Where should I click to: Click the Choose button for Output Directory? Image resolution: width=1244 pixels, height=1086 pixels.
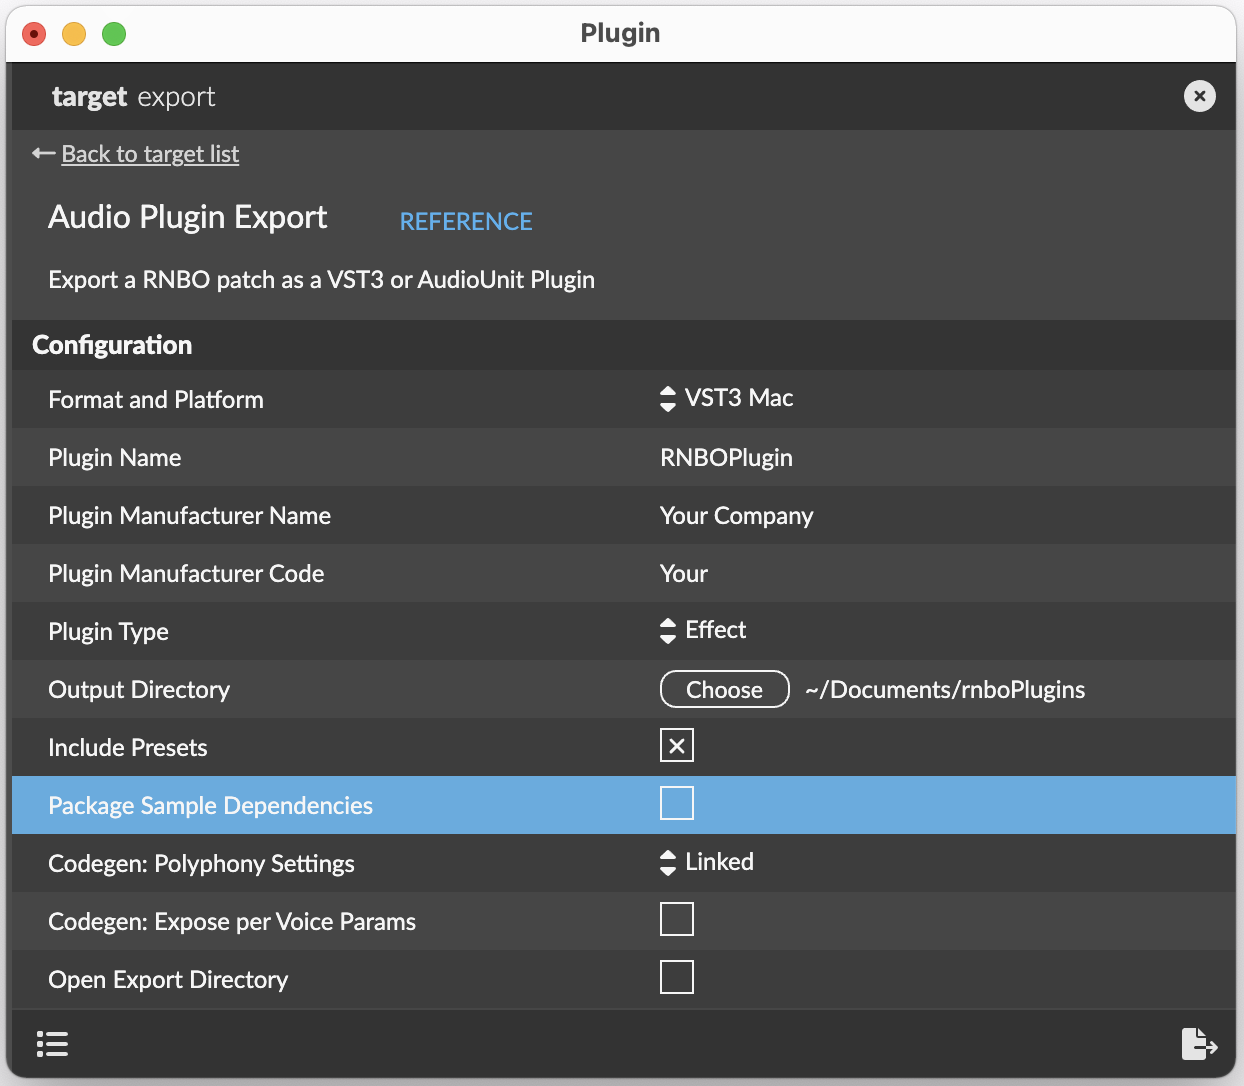click(724, 689)
